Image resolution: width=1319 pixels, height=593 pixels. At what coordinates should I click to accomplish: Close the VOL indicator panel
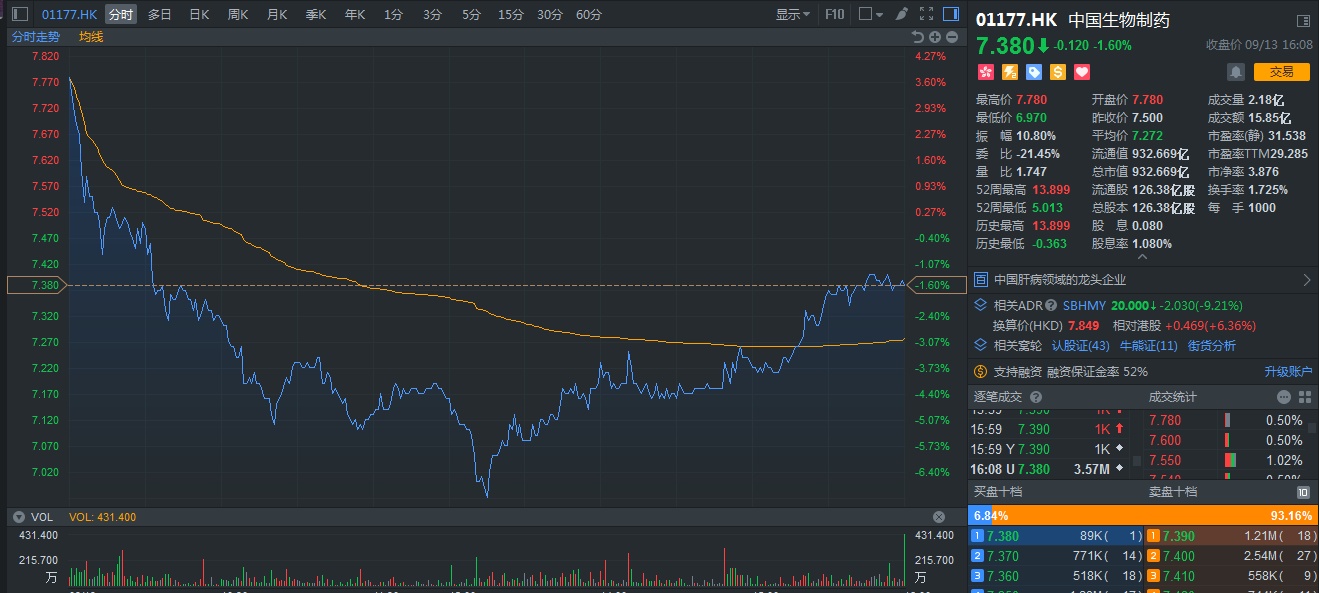(939, 517)
